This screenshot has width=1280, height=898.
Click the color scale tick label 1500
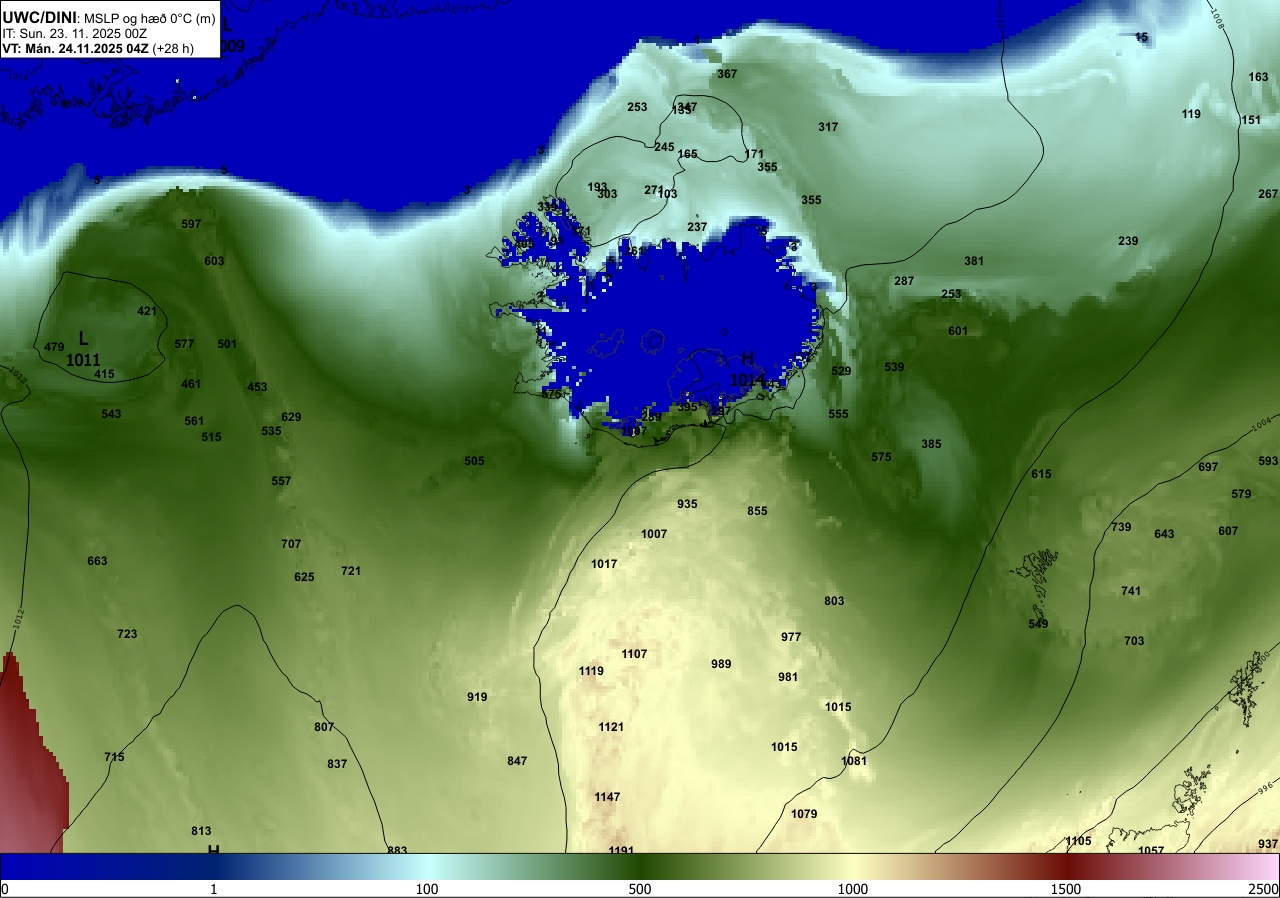pos(1066,889)
